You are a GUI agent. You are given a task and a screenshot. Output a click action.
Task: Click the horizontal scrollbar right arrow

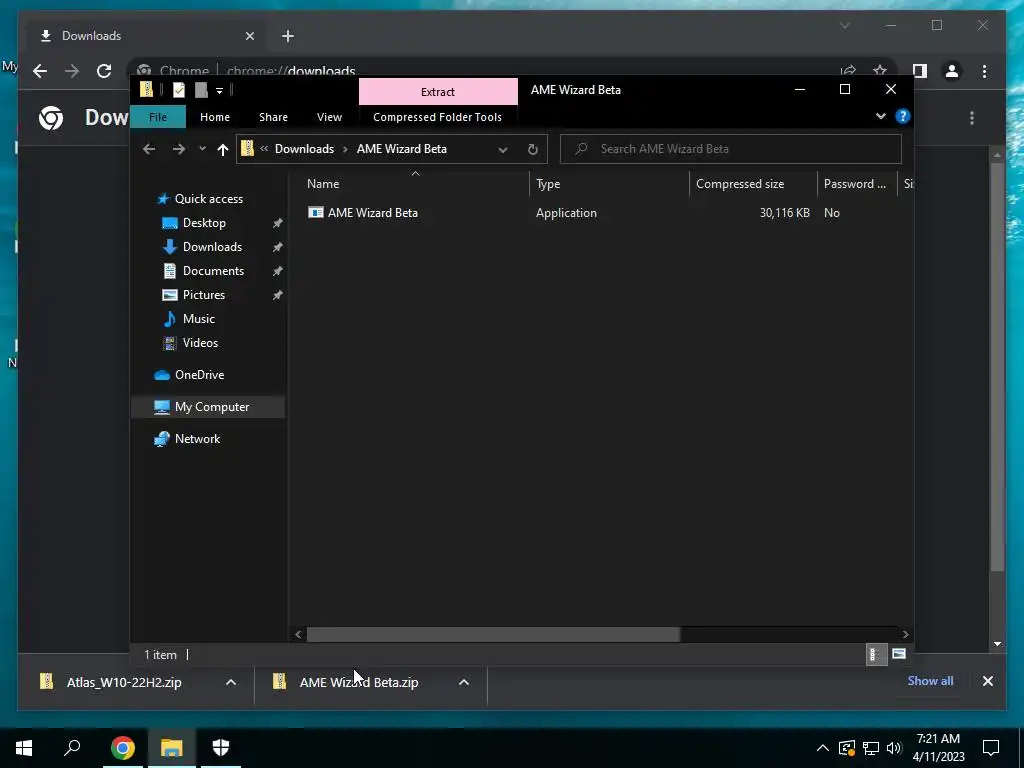coord(905,634)
